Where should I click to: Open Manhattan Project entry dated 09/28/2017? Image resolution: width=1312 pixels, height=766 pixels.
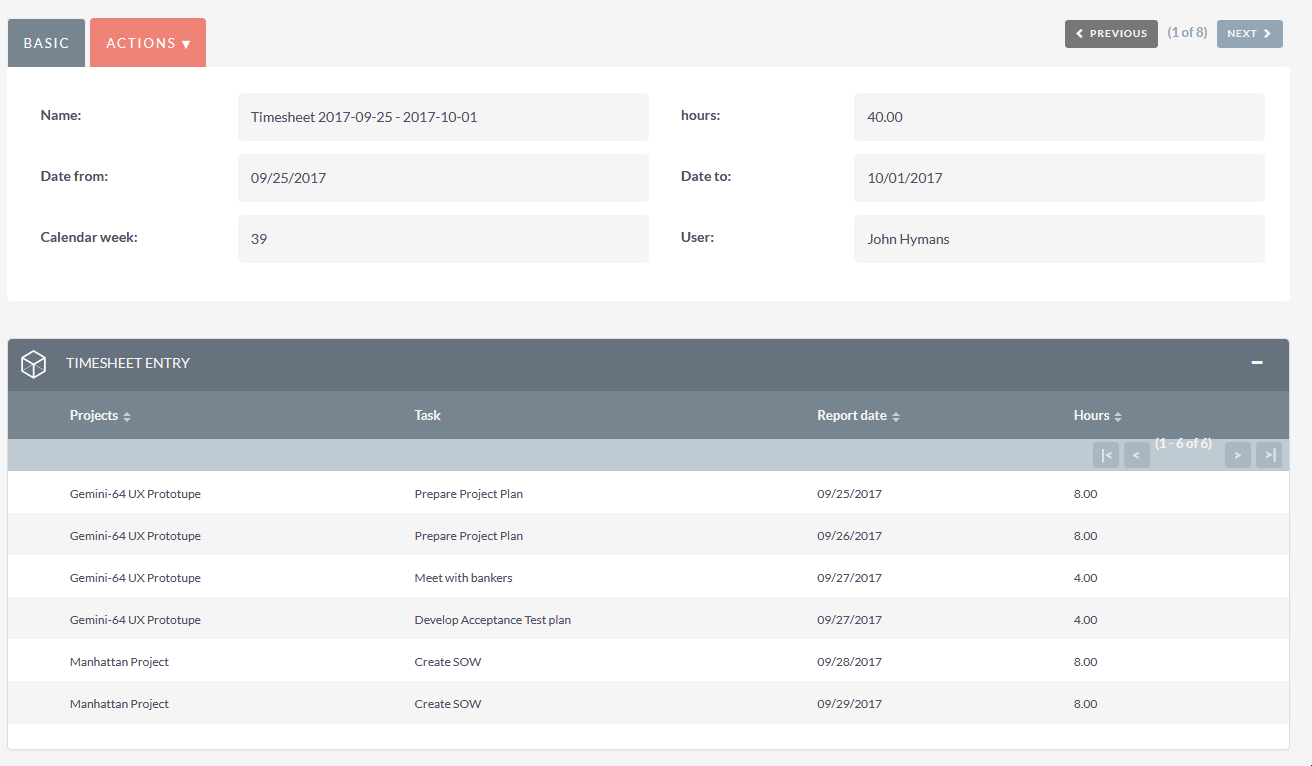tap(119, 662)
